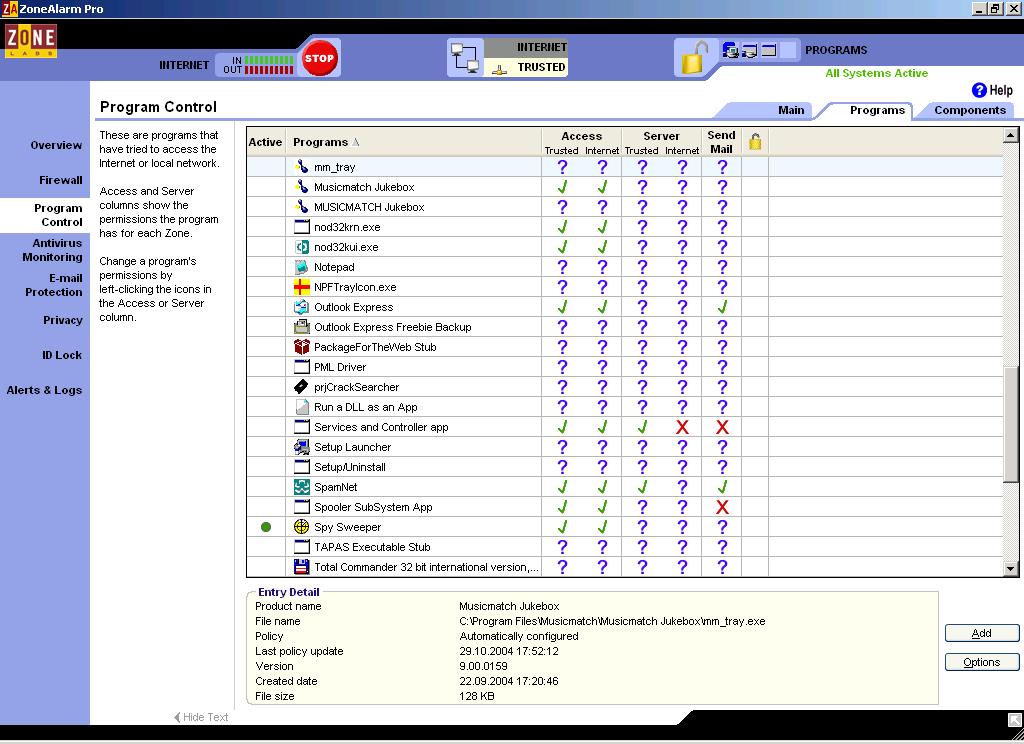Toggle Musicmatch Jukebox Trusted access checkmark
The width and height of the screenshot is (1024, 744).
562,187
